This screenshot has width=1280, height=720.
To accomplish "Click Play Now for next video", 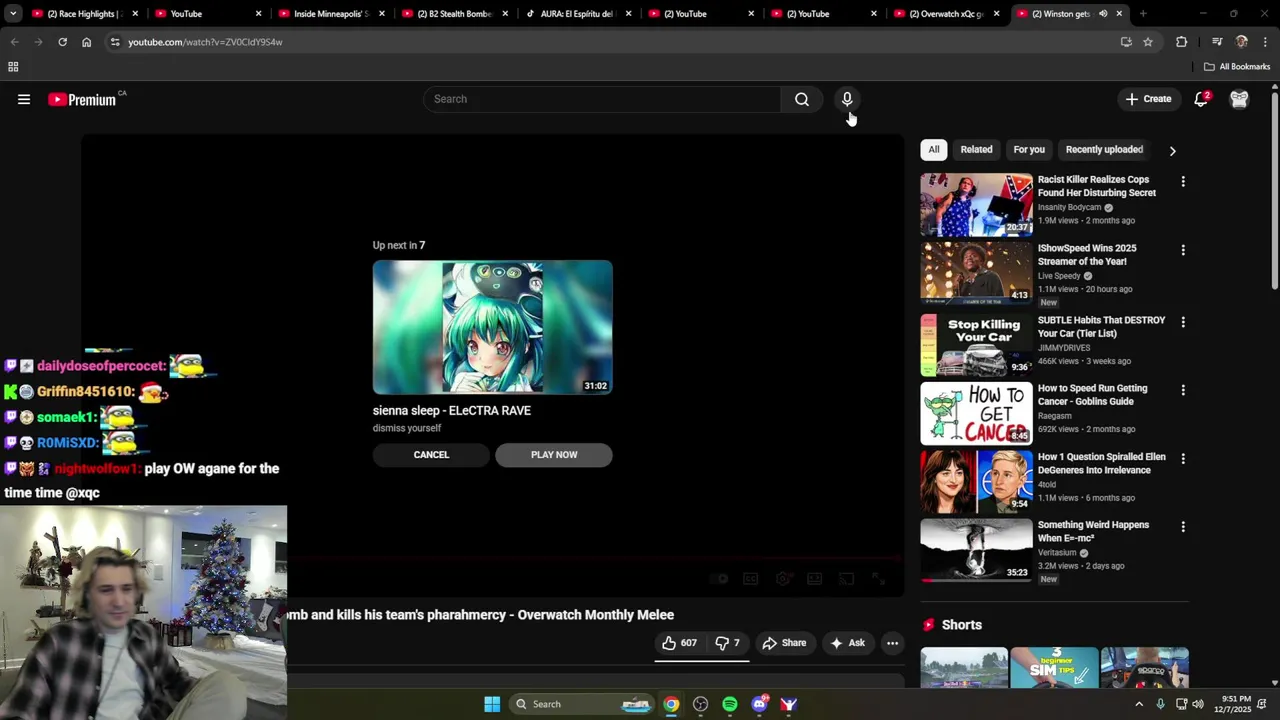I will point(554,455).
